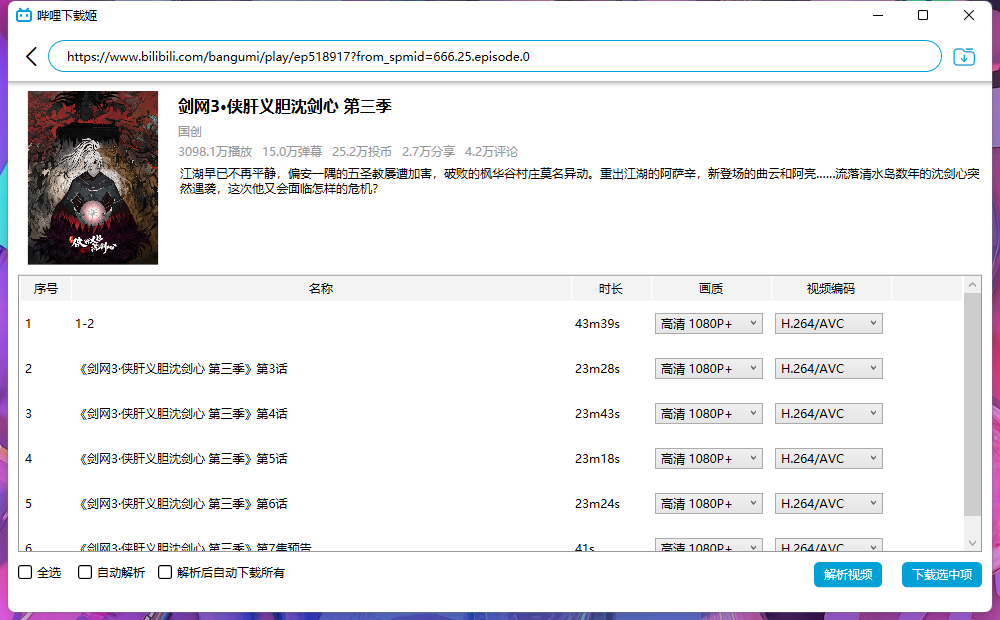This screenshot has width=1000, height=620.
Task: Click the 视频编码 column header
Action: (831, 288)
